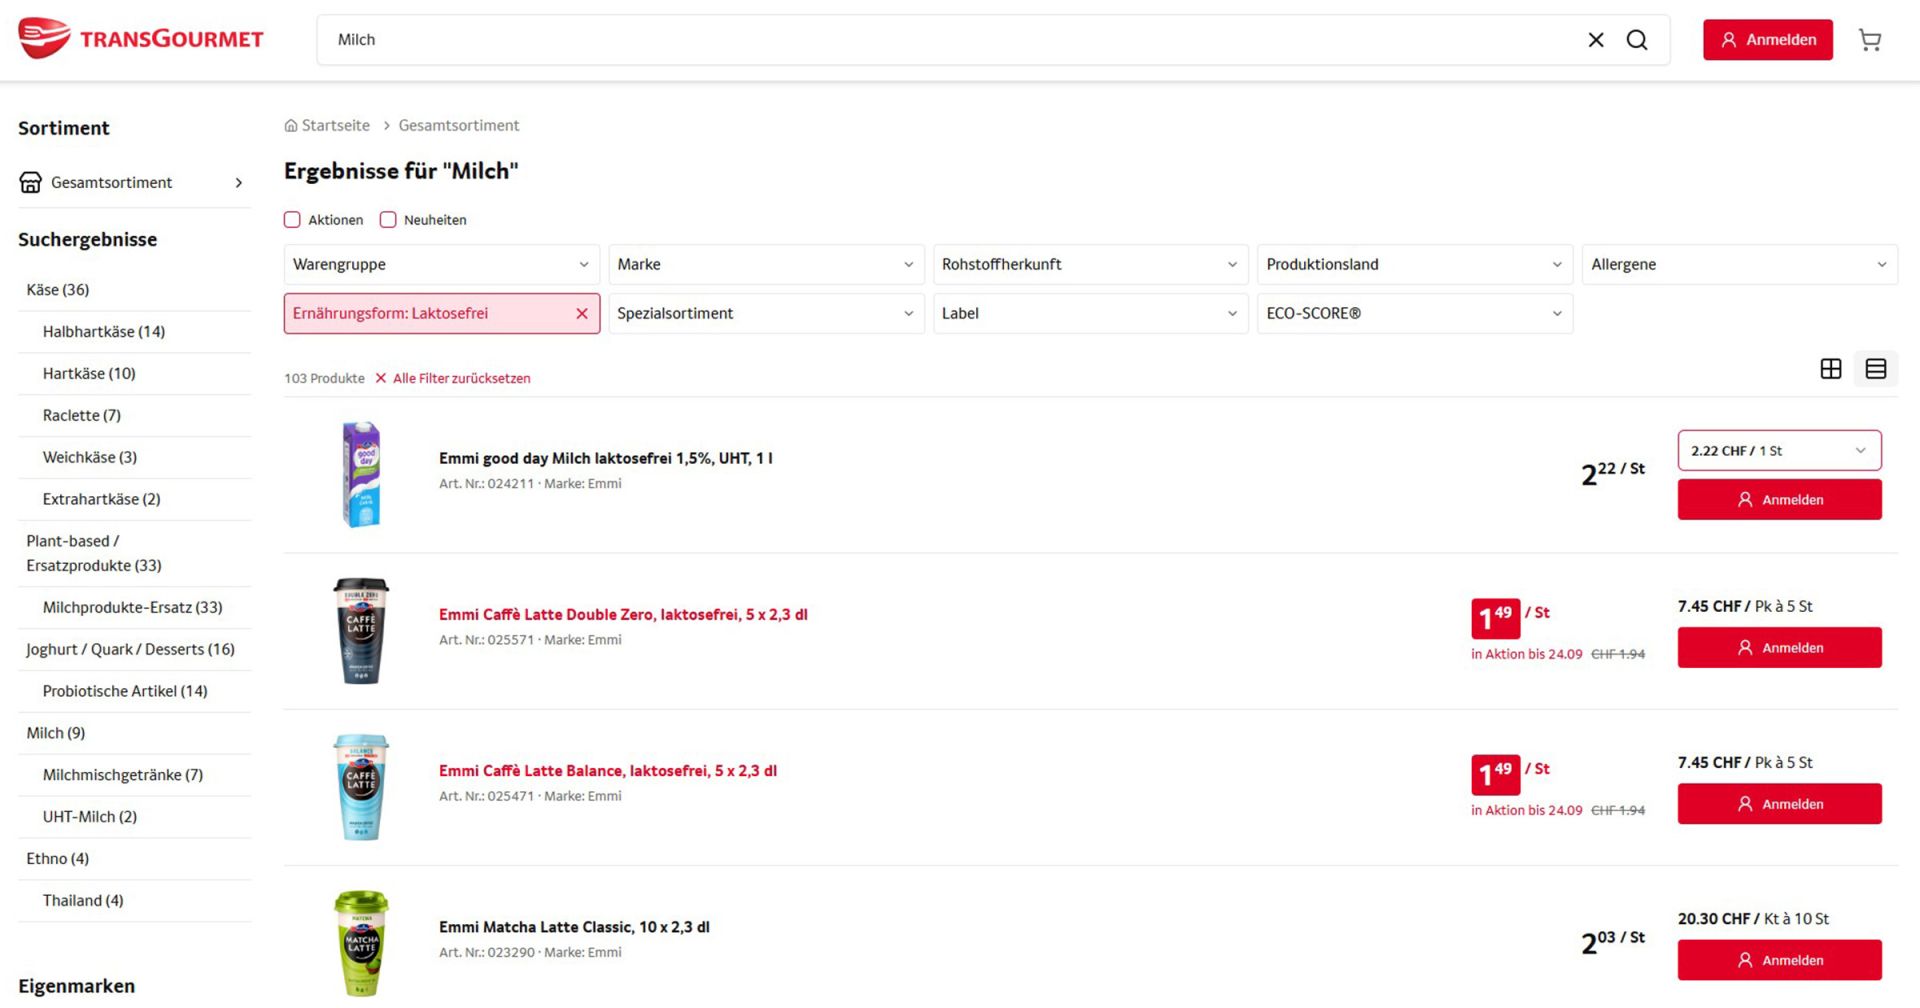The image size is (1920, 1008).
Task: Select Hartkäse (10) subcategory
Action: point(89,374)
